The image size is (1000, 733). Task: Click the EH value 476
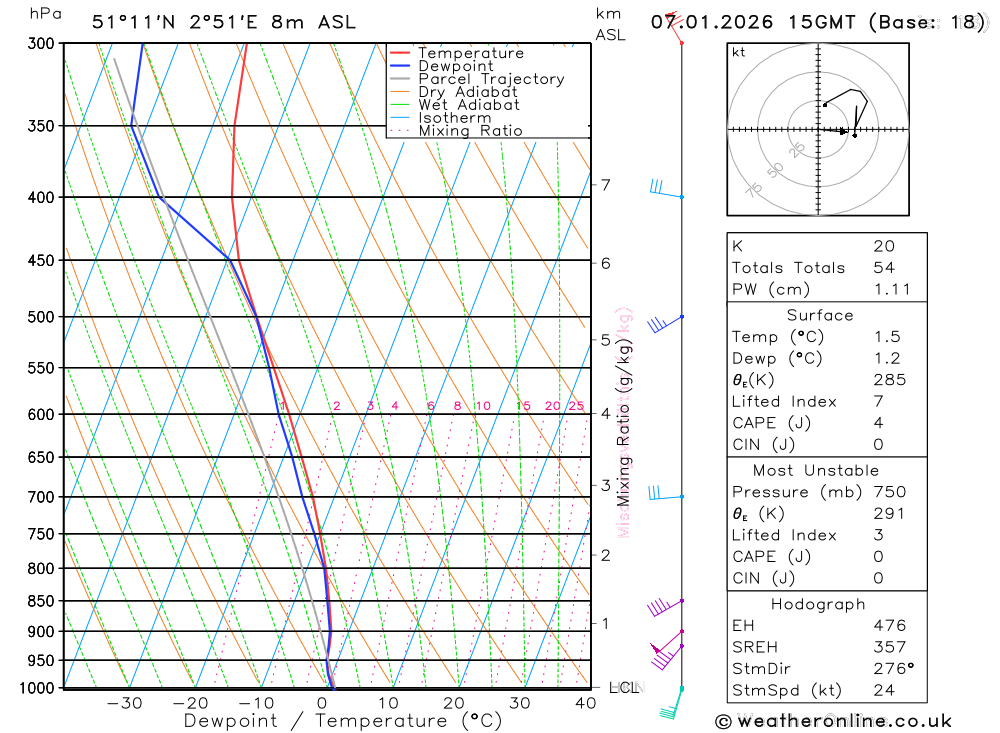coord(889,626)
